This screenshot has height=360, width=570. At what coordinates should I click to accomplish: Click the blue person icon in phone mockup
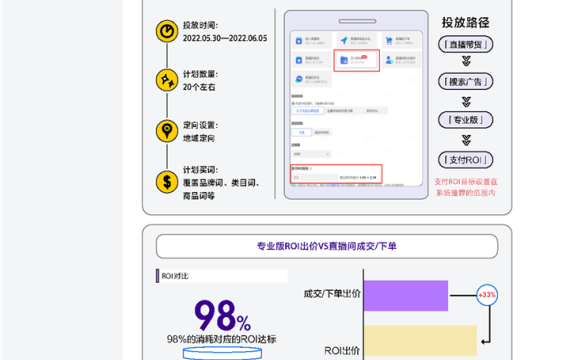point(389,60)
